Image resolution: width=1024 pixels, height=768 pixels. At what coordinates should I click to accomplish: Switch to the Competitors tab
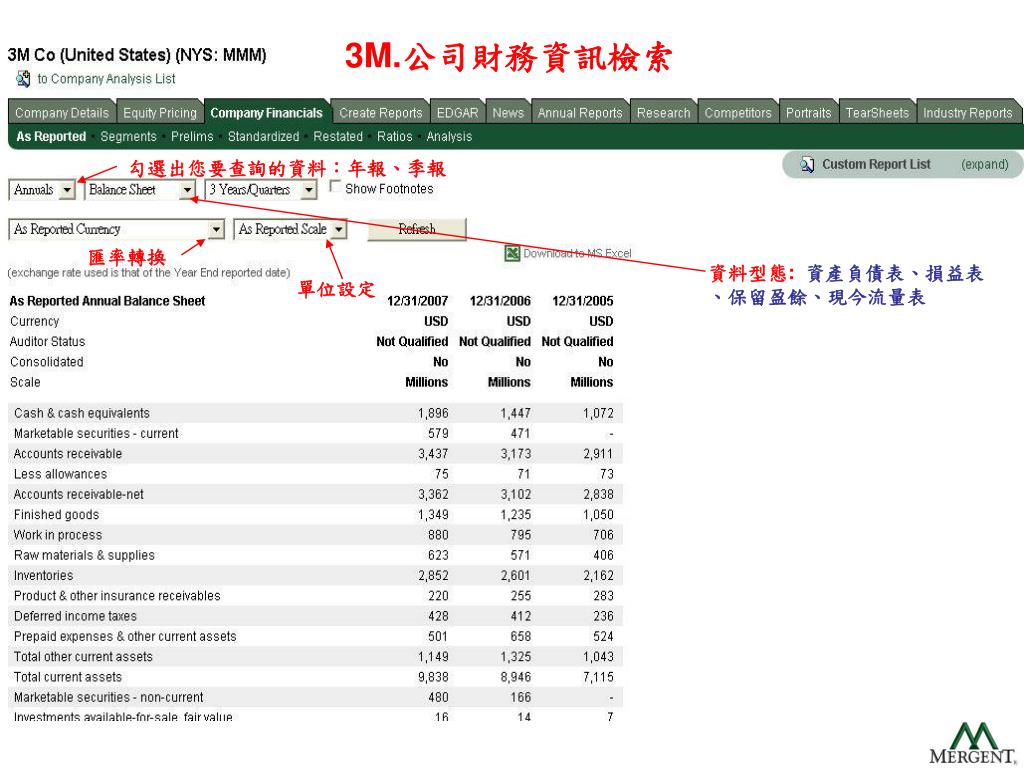coord(738,113)
